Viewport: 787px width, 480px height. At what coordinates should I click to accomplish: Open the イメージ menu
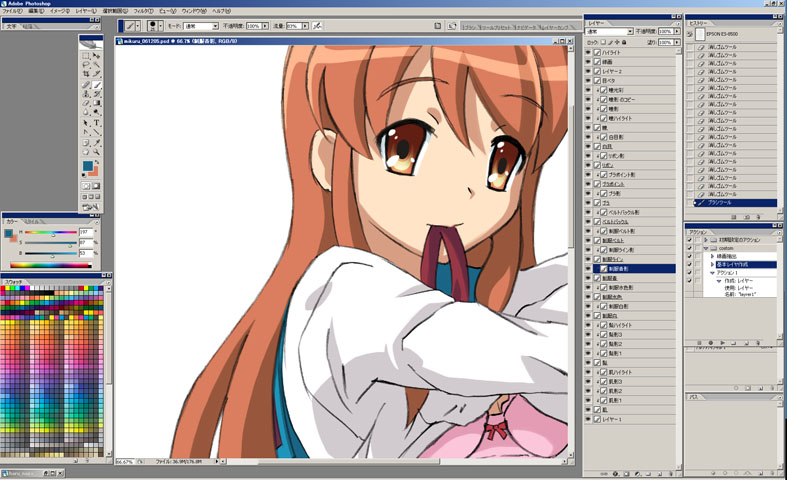pyautogui.click(x=60, y=11)
